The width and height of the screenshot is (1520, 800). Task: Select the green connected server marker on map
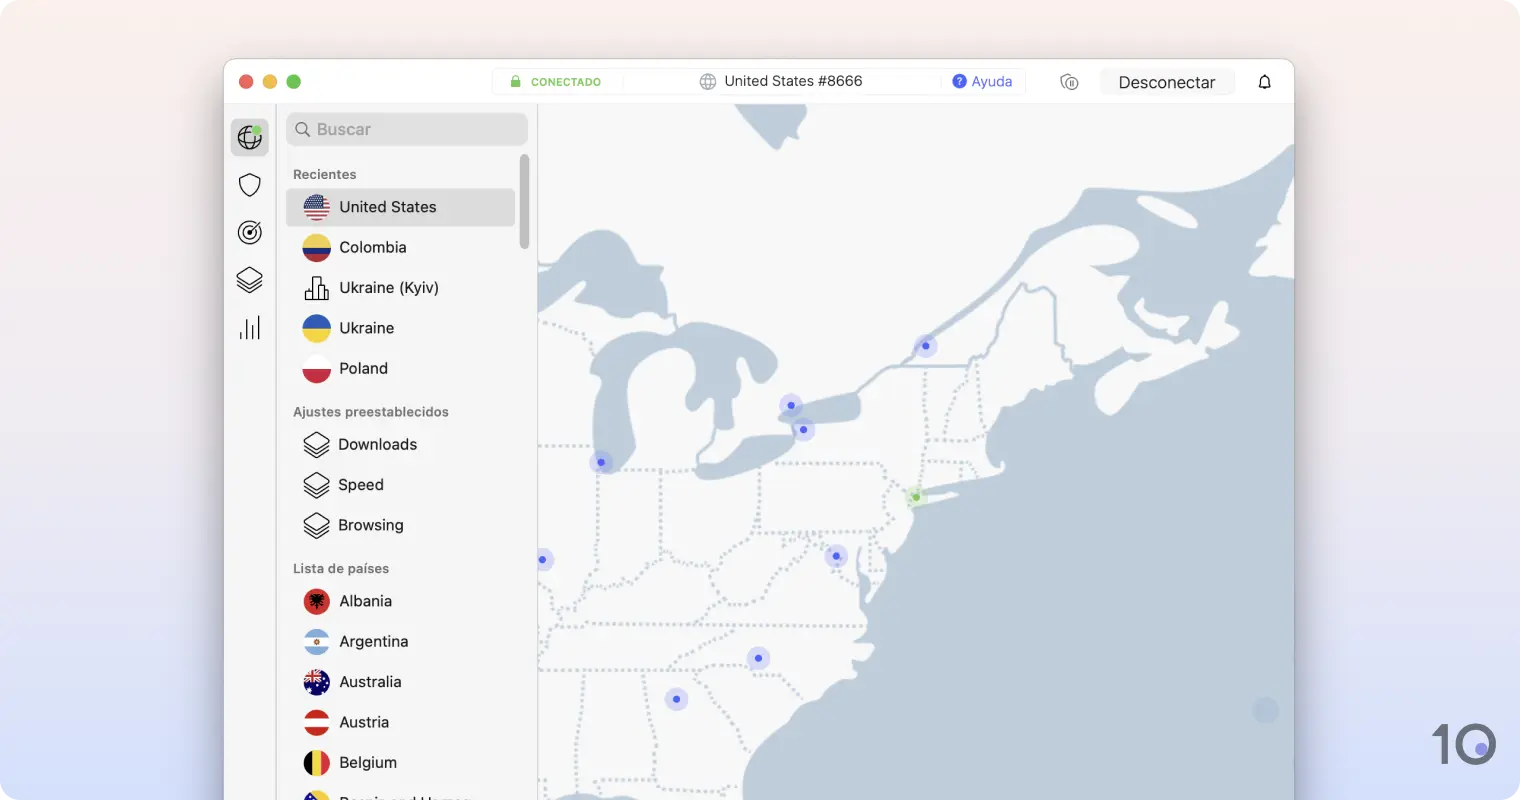tap(915, 496)
